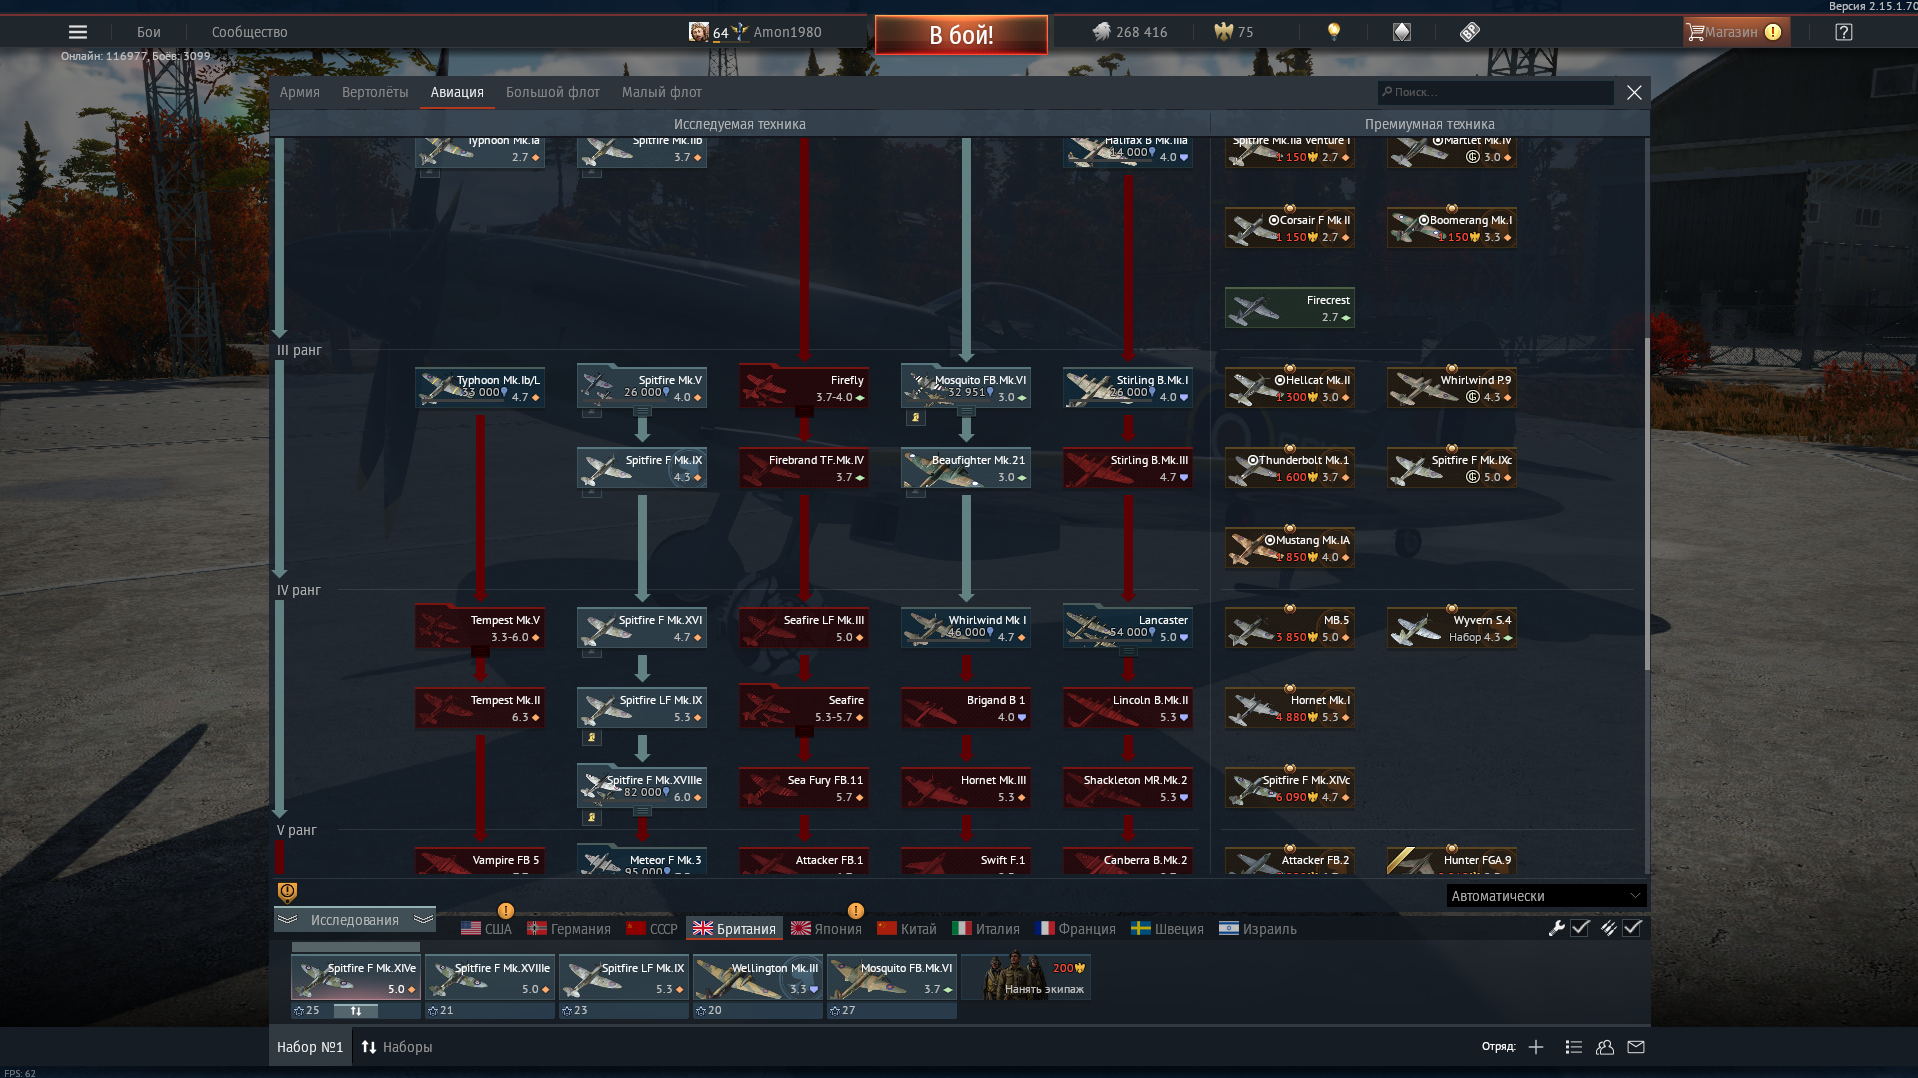Select the Lancaster vehicle in the tree

coord(1128,628)
